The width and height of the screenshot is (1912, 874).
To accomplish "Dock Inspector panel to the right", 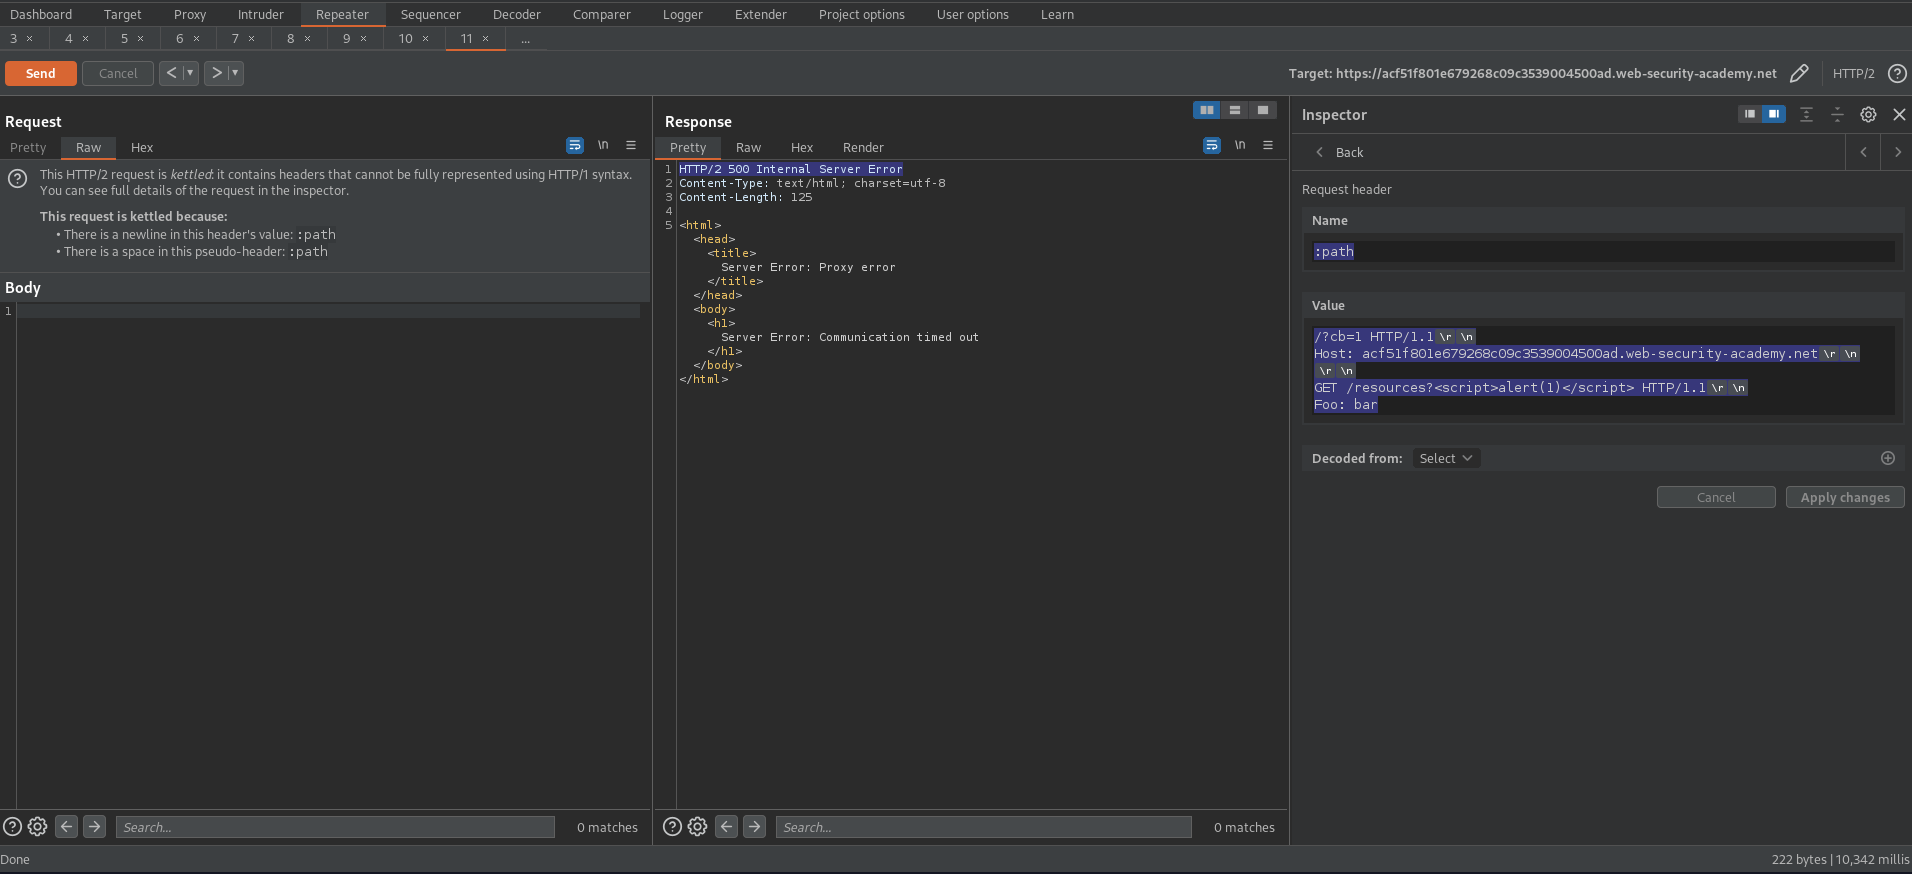I will (x=1773, y=114).
